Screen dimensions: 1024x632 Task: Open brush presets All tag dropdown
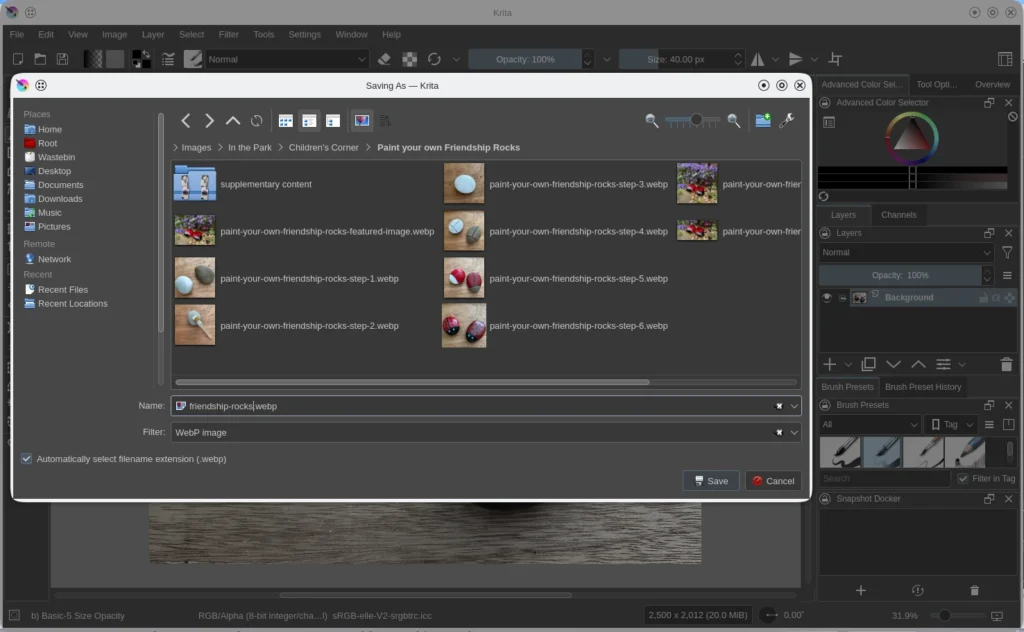click(869, 424)
